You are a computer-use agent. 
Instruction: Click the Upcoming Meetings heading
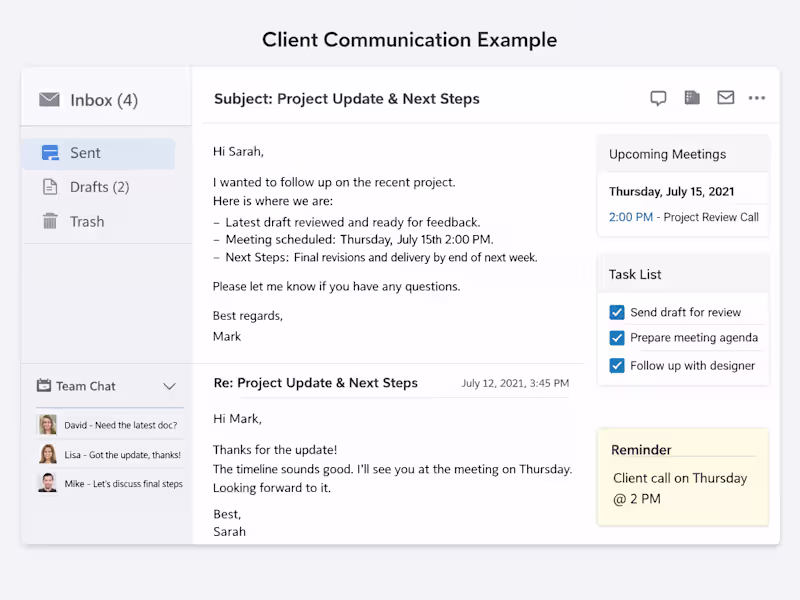[x=667, y=154]
